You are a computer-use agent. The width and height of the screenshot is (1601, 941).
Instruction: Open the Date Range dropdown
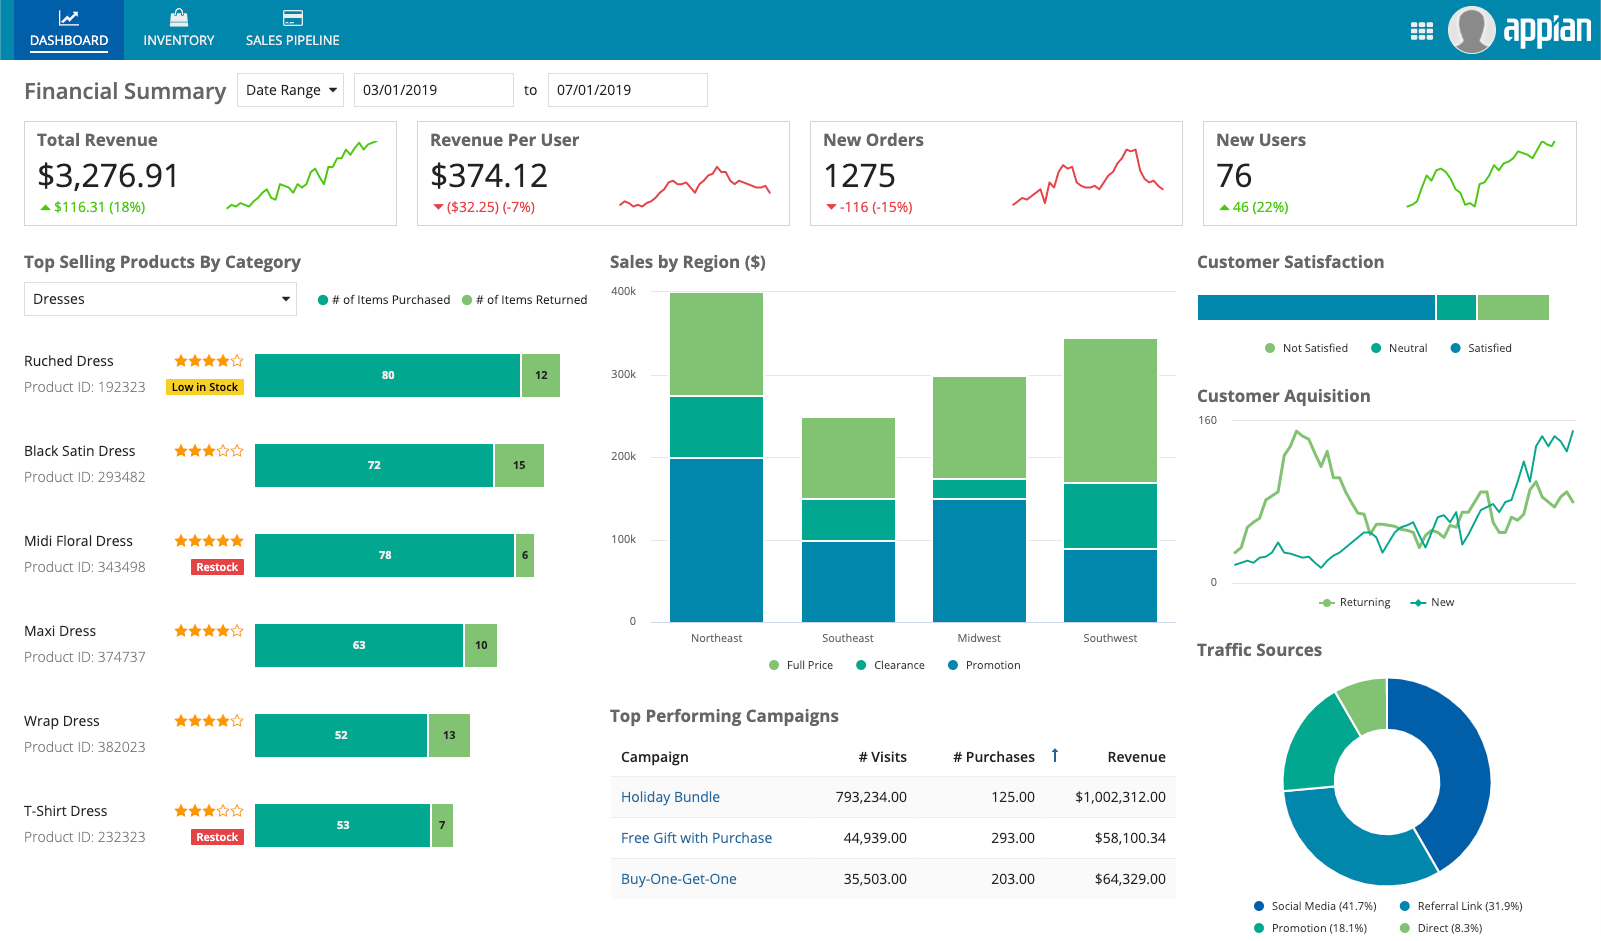click(x=291, y=90)
